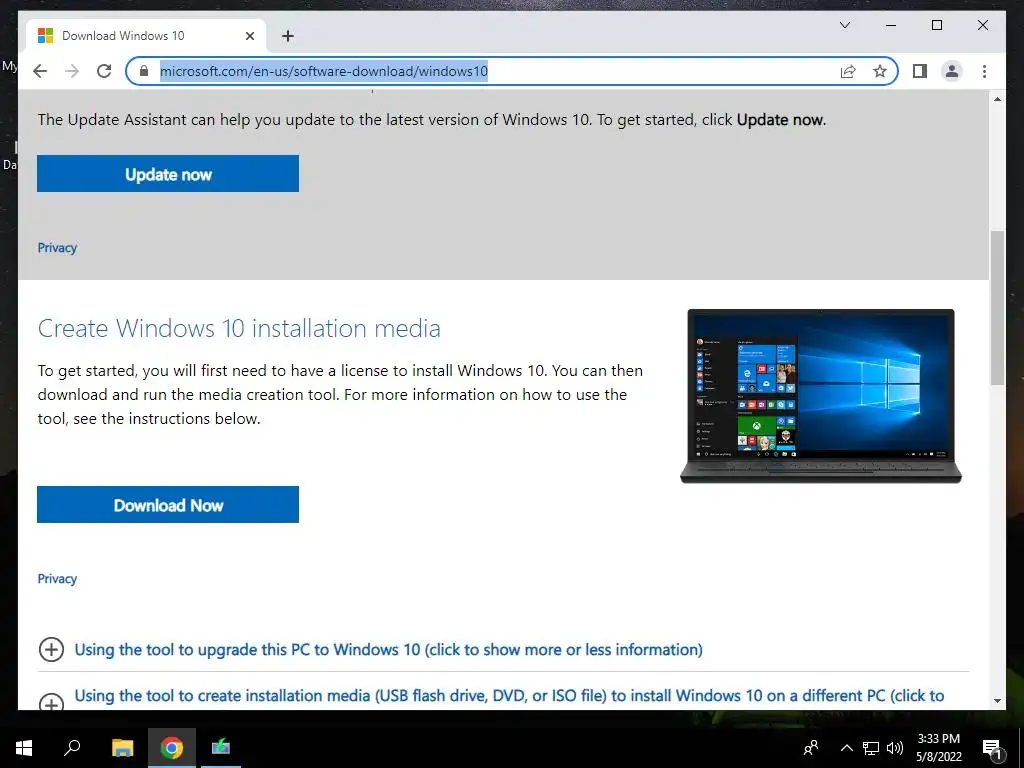Image resolution: width=1024 pixels, height=768 pixels.
Task: Open File Explorer from the taskbar
Action: (122, 748)
